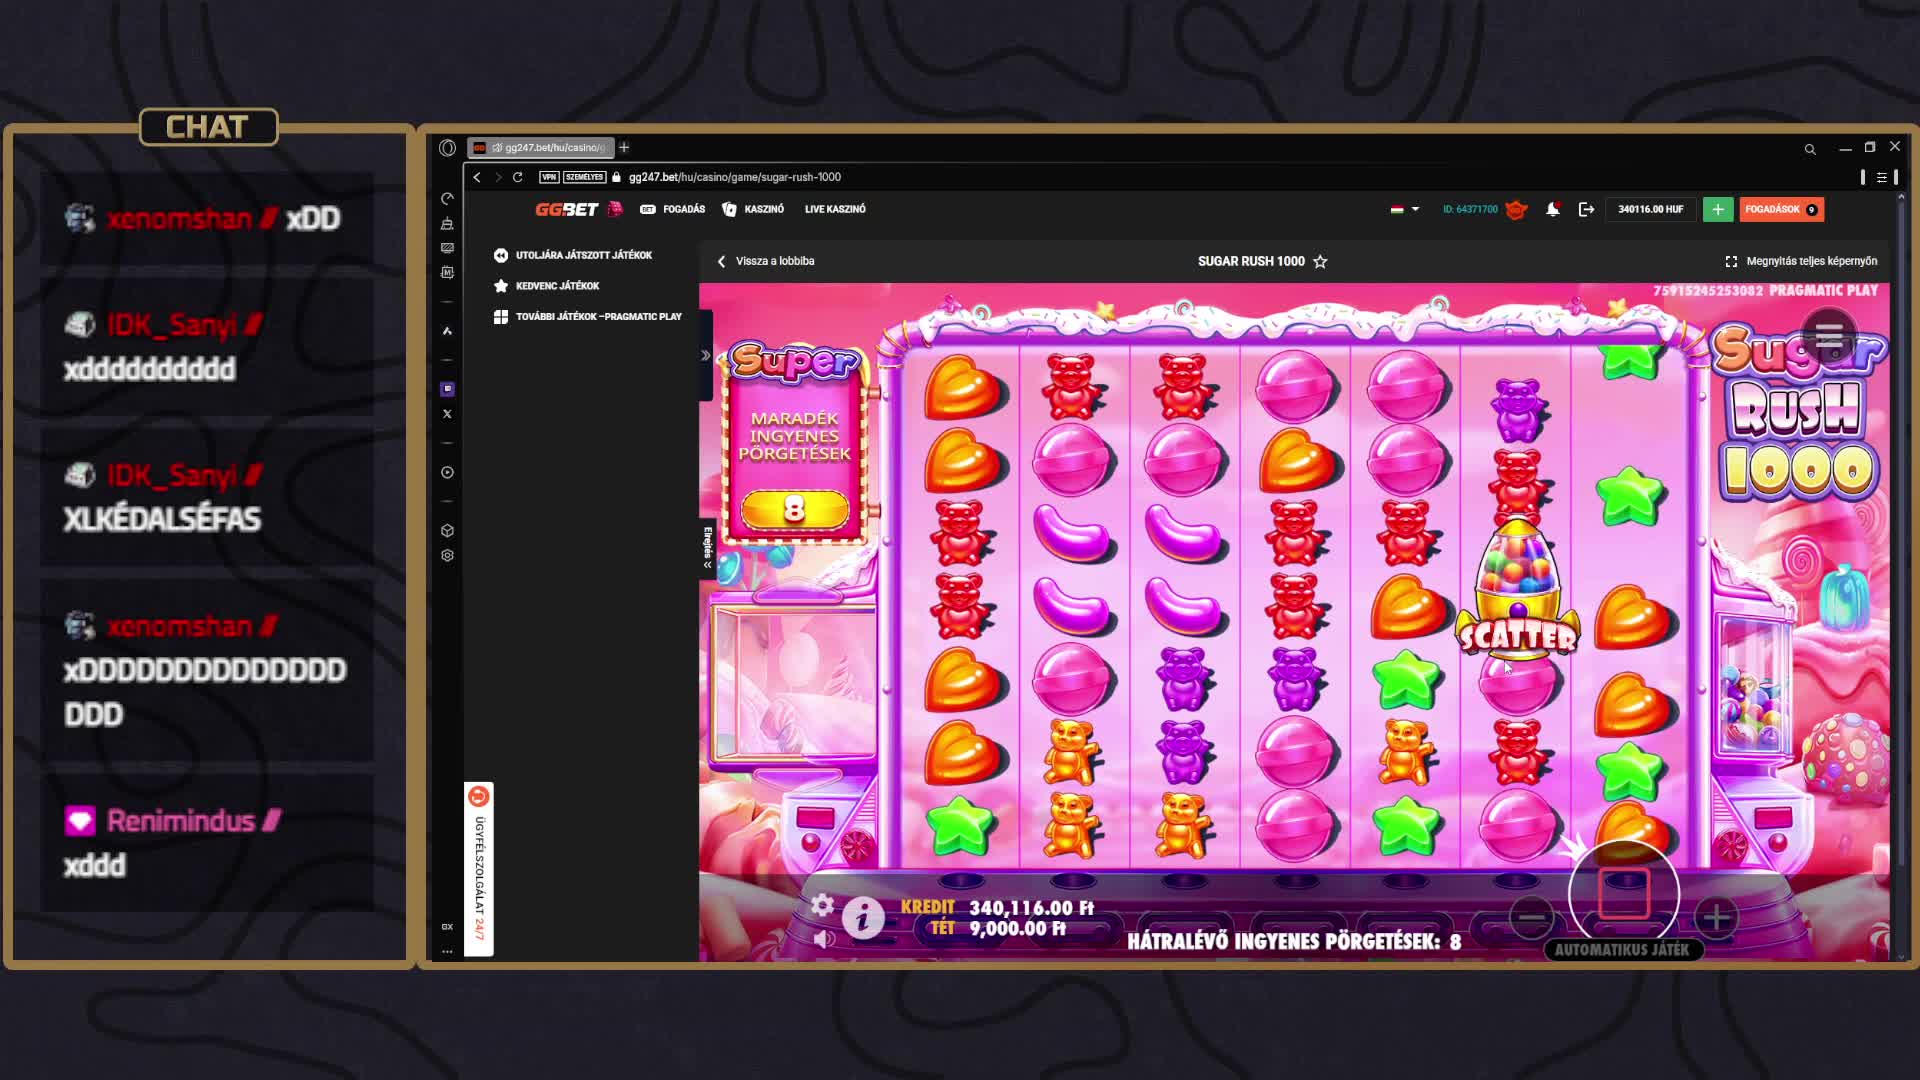Open the KASZINÓ menu item
1920x1080 pixels.
coord(753,209)
